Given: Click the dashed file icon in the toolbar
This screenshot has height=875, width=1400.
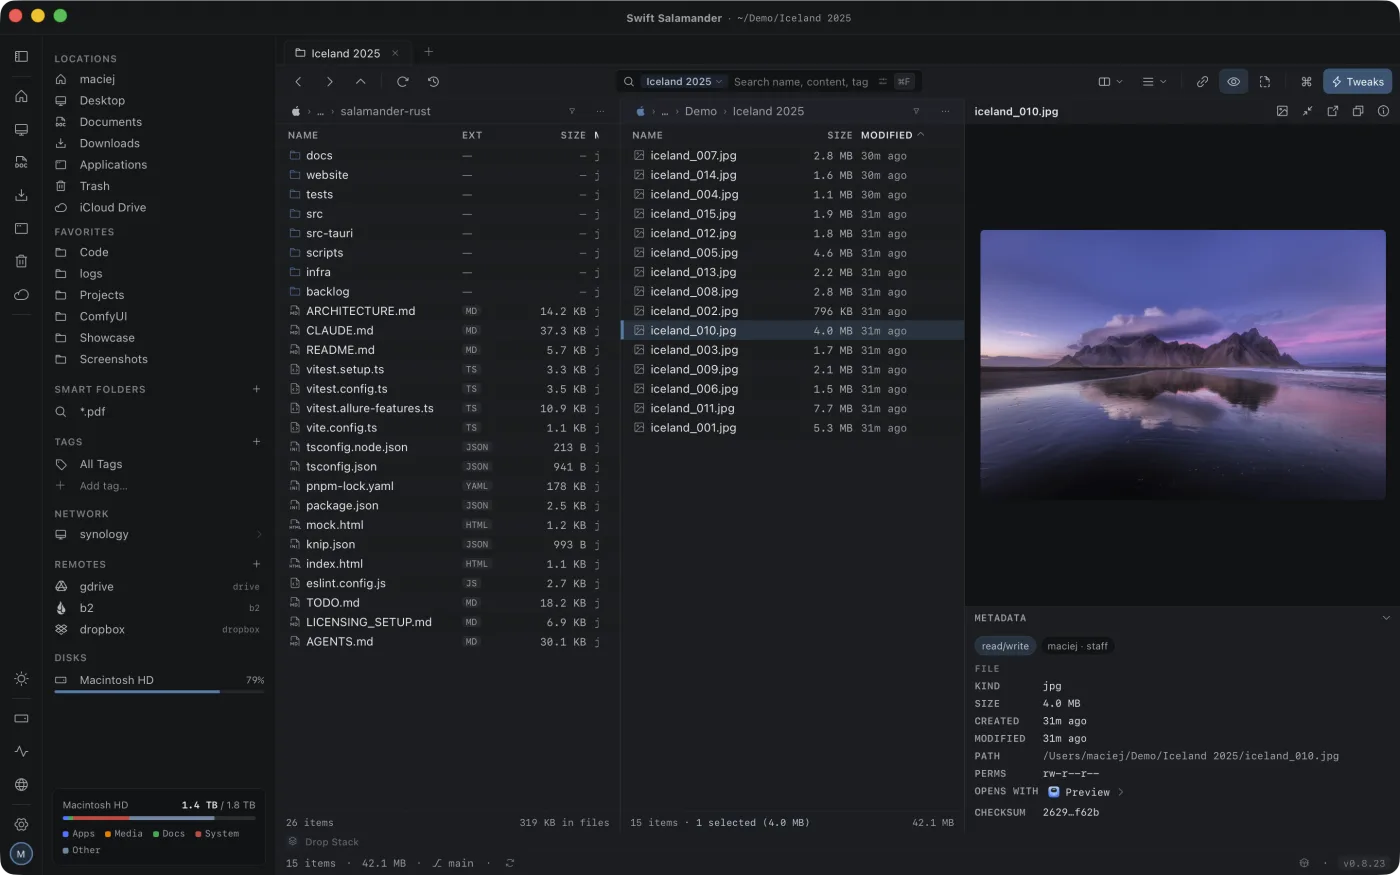Looking at the screenshot, I should tap(1265, 82).
